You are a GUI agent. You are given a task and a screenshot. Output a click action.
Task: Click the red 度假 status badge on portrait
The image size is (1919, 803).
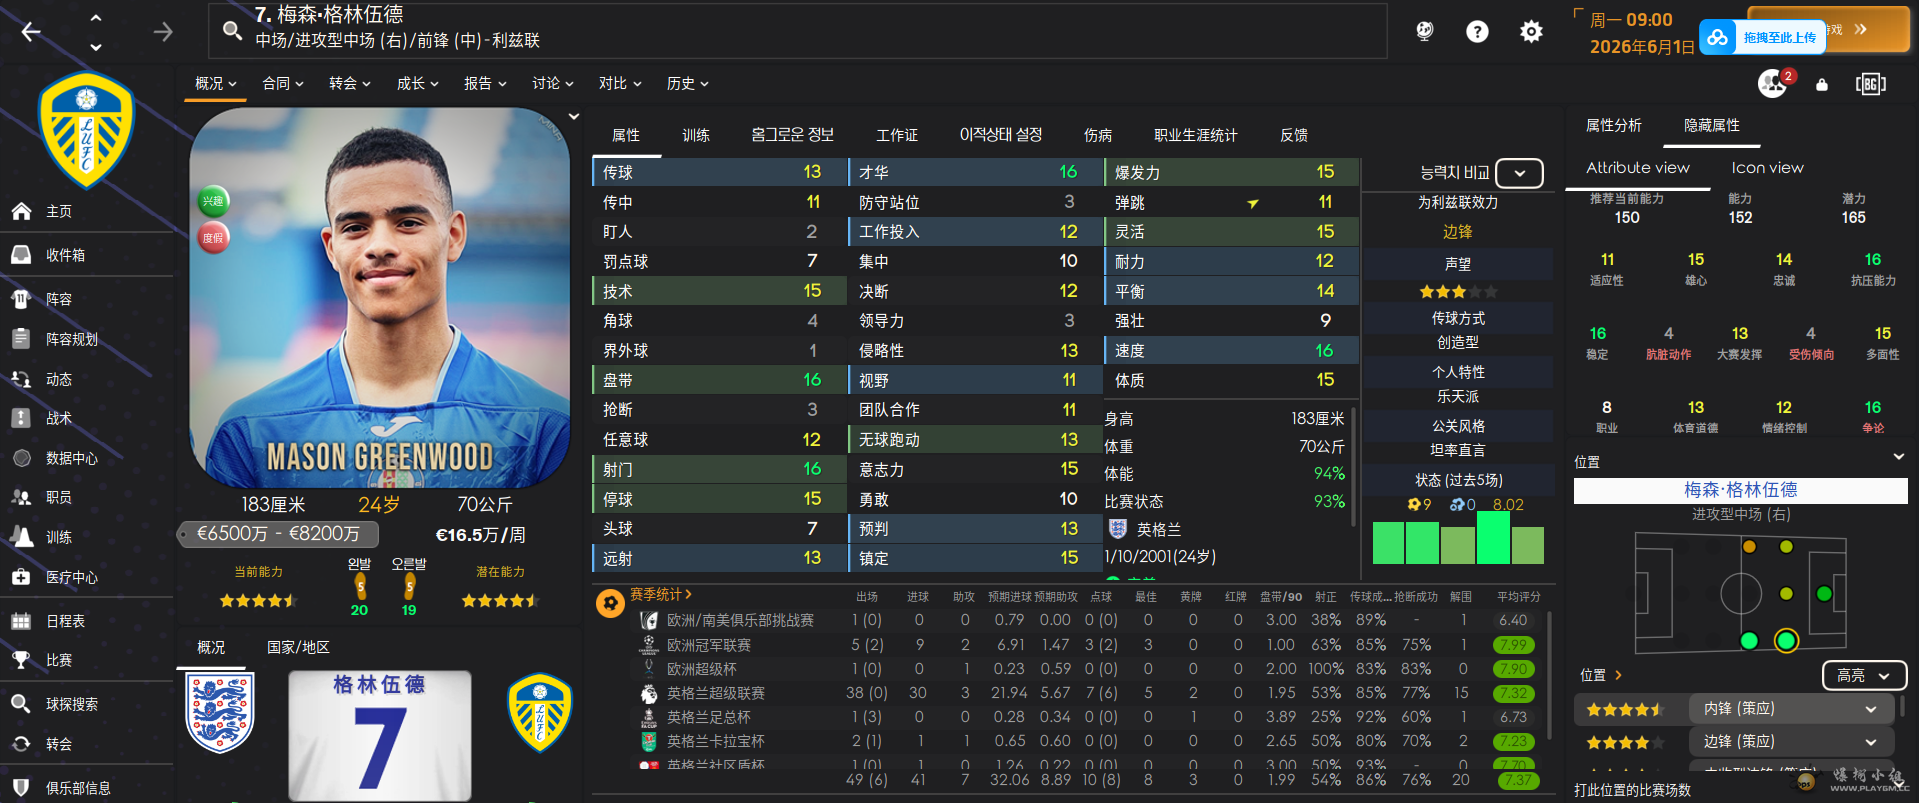tap(213, 238)
